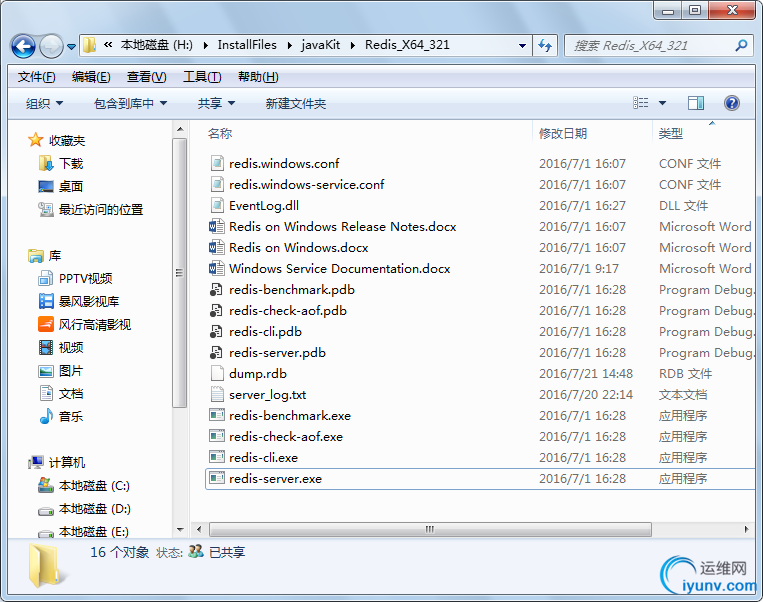
Task: Open the 共享 dropdown
Action: click(x=217, y=103)
